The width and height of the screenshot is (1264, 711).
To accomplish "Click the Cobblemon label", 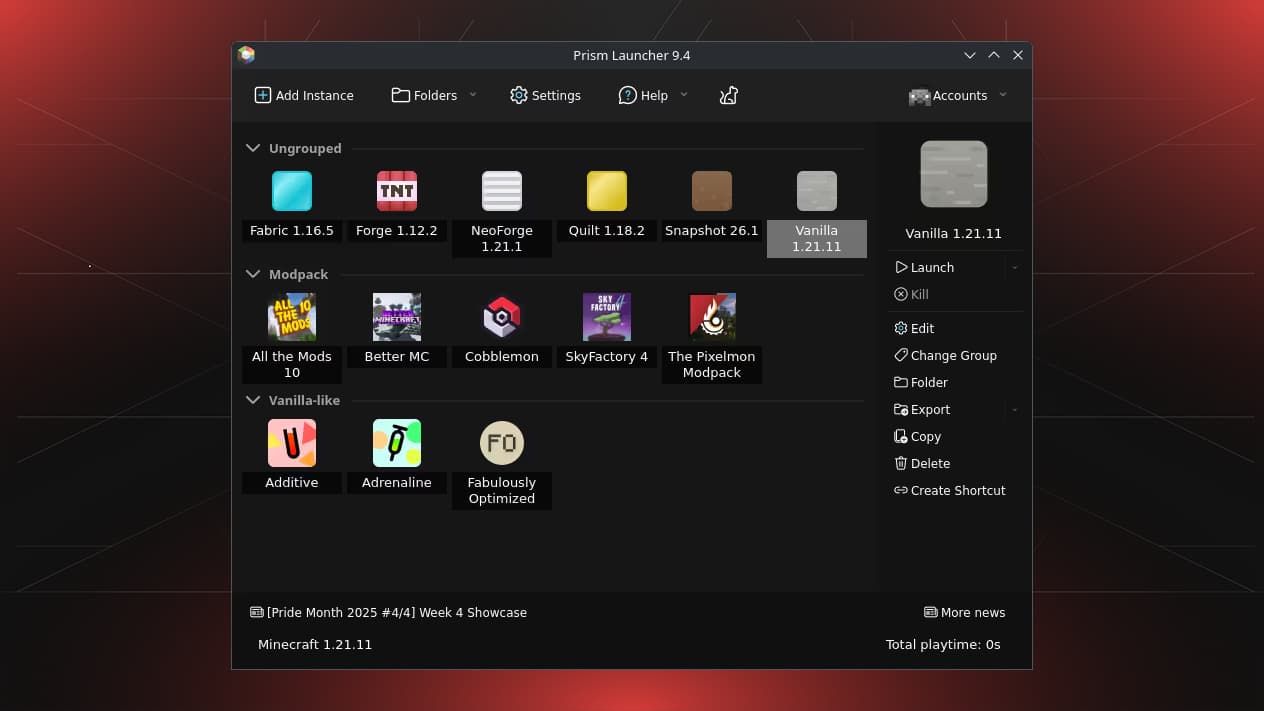I will coord(502,356).
